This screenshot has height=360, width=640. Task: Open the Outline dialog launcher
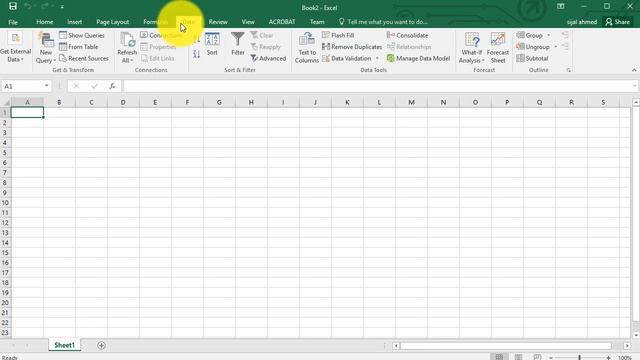(x=569, y=70)
